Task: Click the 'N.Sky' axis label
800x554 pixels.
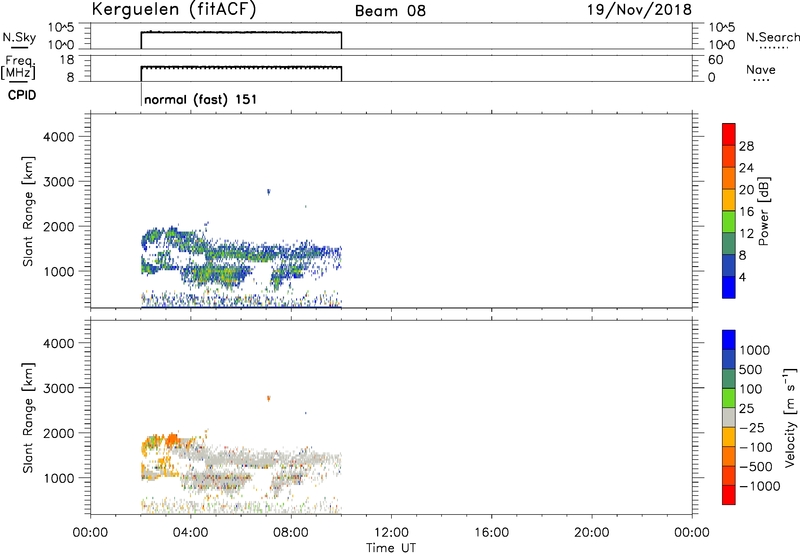Action: (x=19, y=38)
